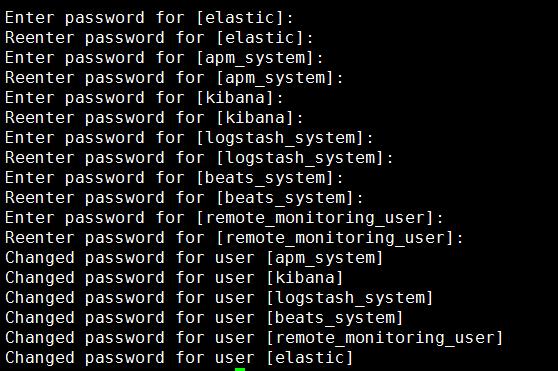The width and height of the screenshot is (558, 371).
Task: Click the word [elastic] in first line
Action: point(240,18)
